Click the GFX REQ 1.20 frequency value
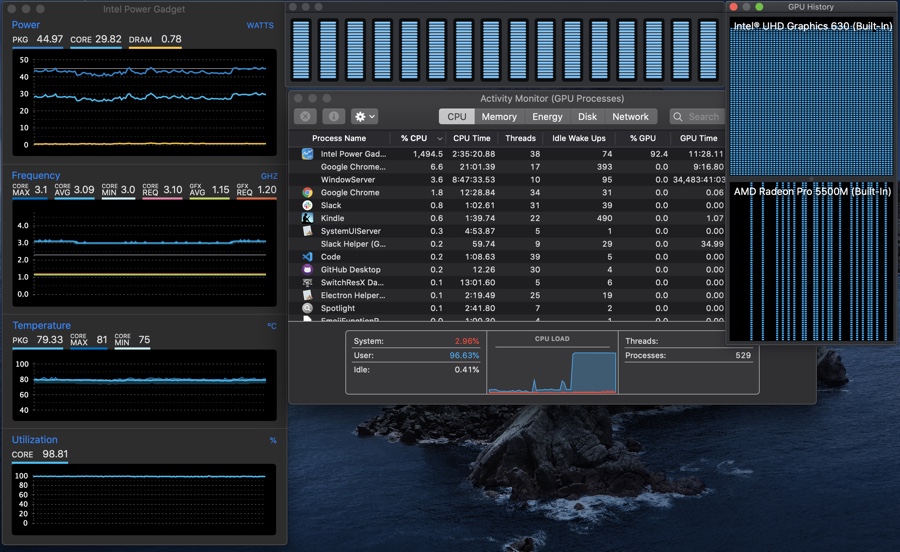This screenshot has height=552, width=900. click(257, 190)
